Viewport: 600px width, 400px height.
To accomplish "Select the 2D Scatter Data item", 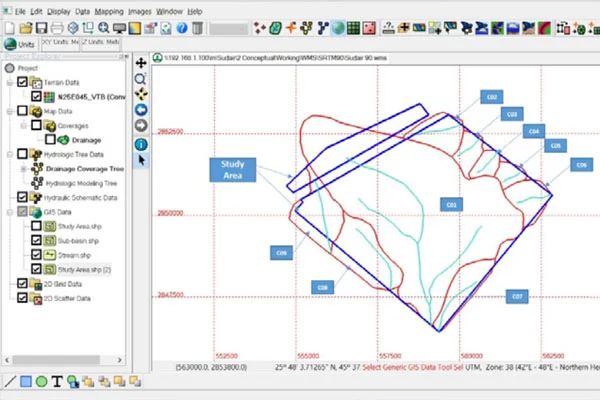I will [x=67, y=299].
